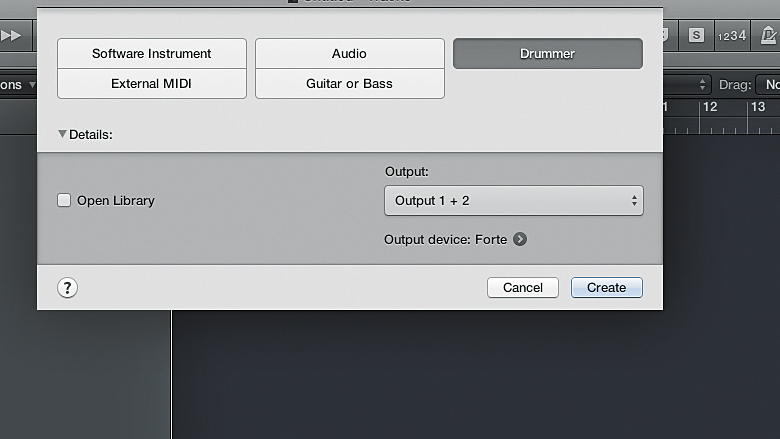Collapse the Details disclosure triangle
Screen dimensions: 780x439
62,134
